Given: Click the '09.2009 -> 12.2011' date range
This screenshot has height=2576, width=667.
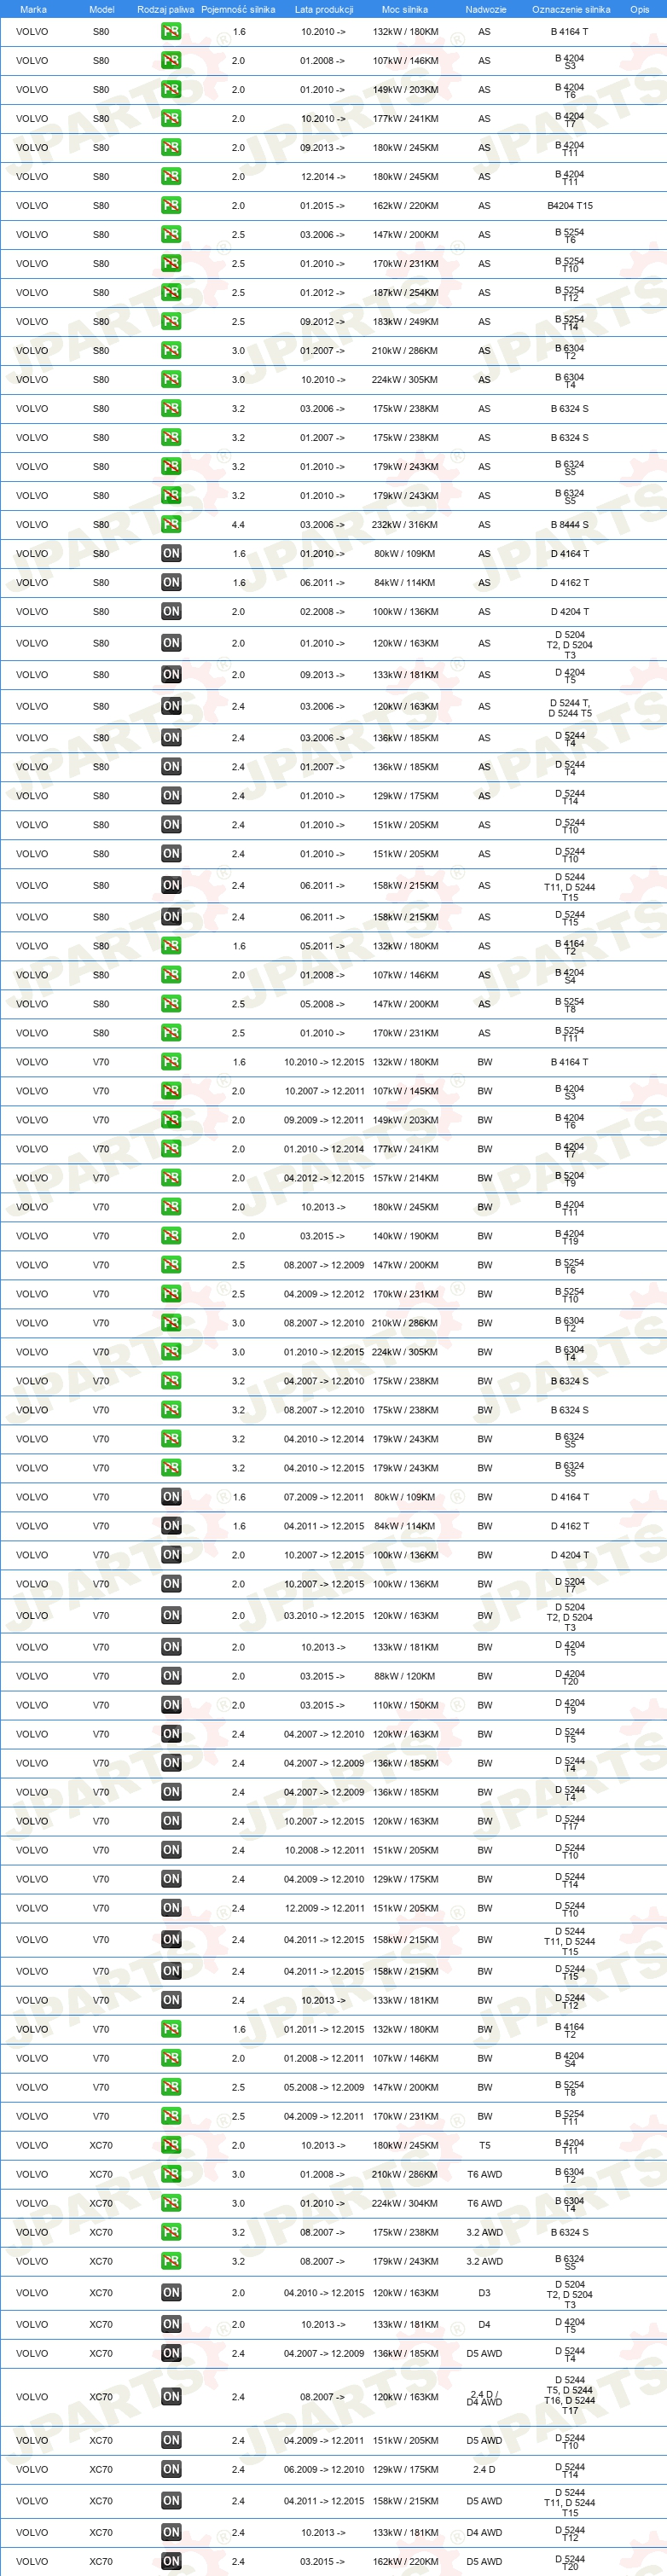Looking at the screenshot, I should (x=324, y=1119).
